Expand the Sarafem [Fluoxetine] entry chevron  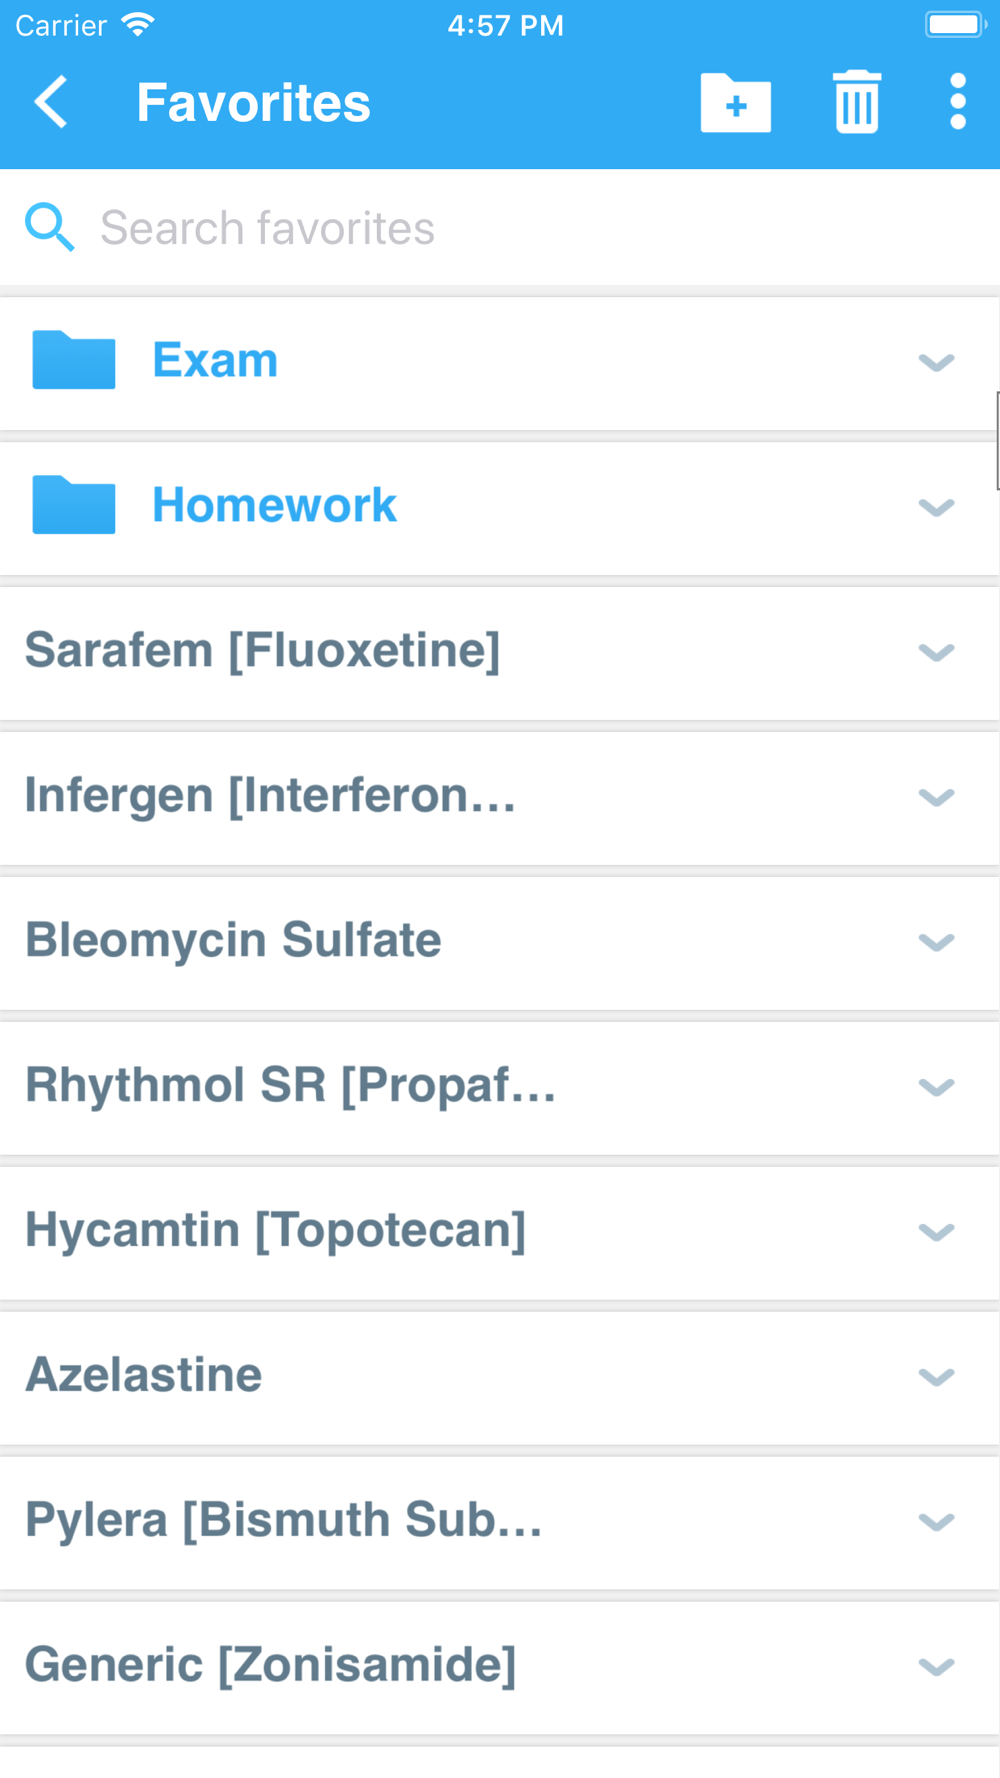pyautogui.click(x=936, y=652)
